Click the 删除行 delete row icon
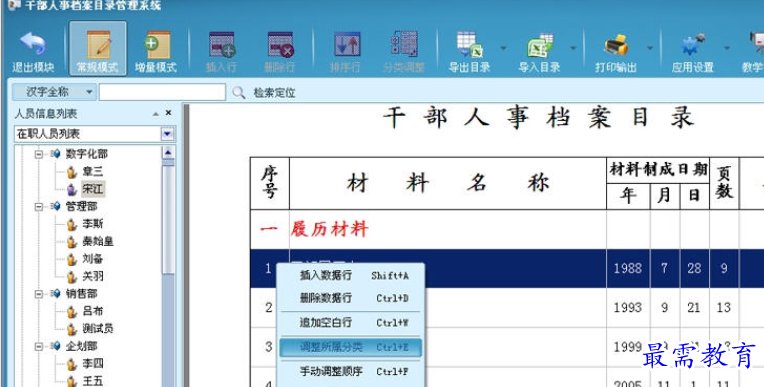764x387 pixels. [x=280, y=44]
